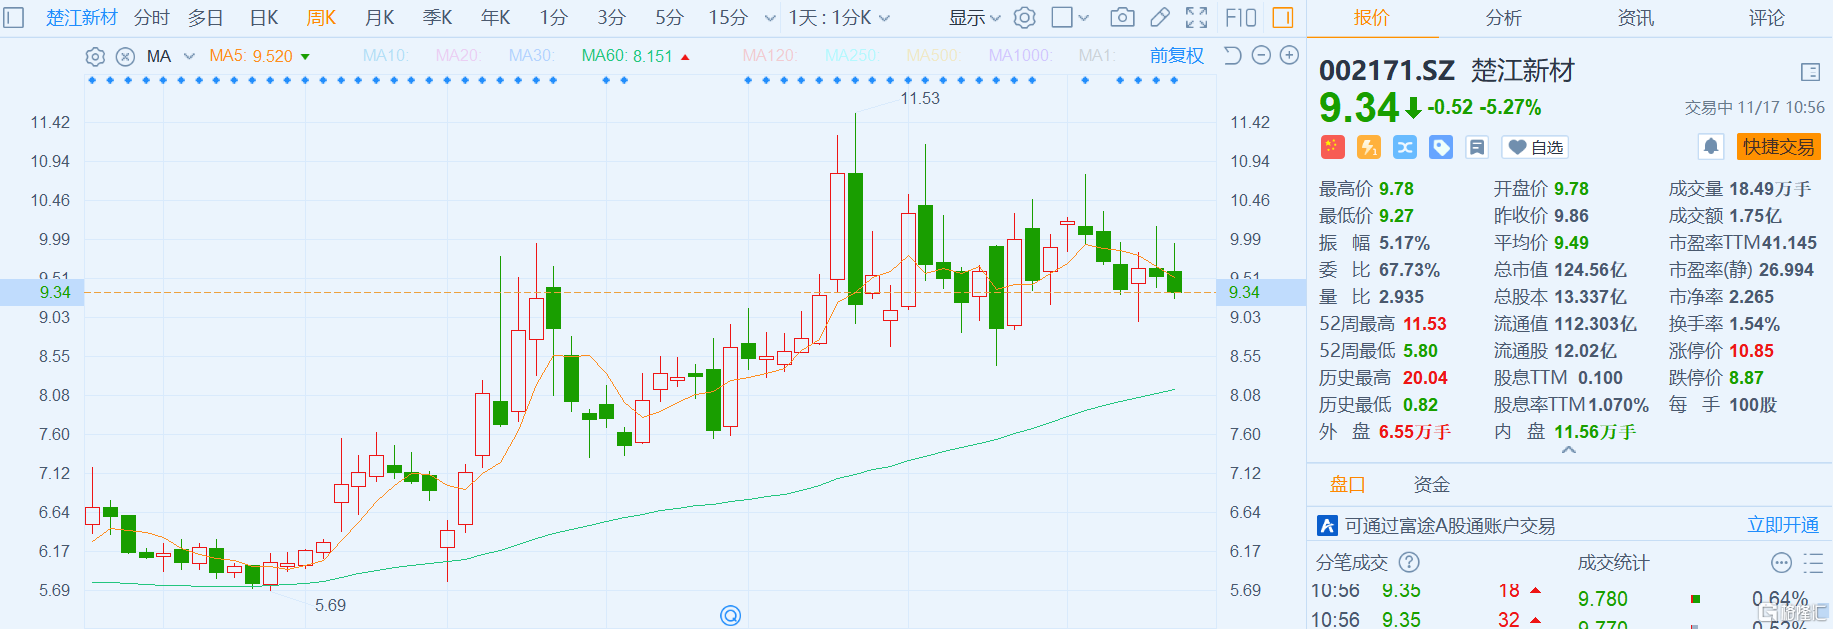Open the 显示 display dropdown

(975, 18)
